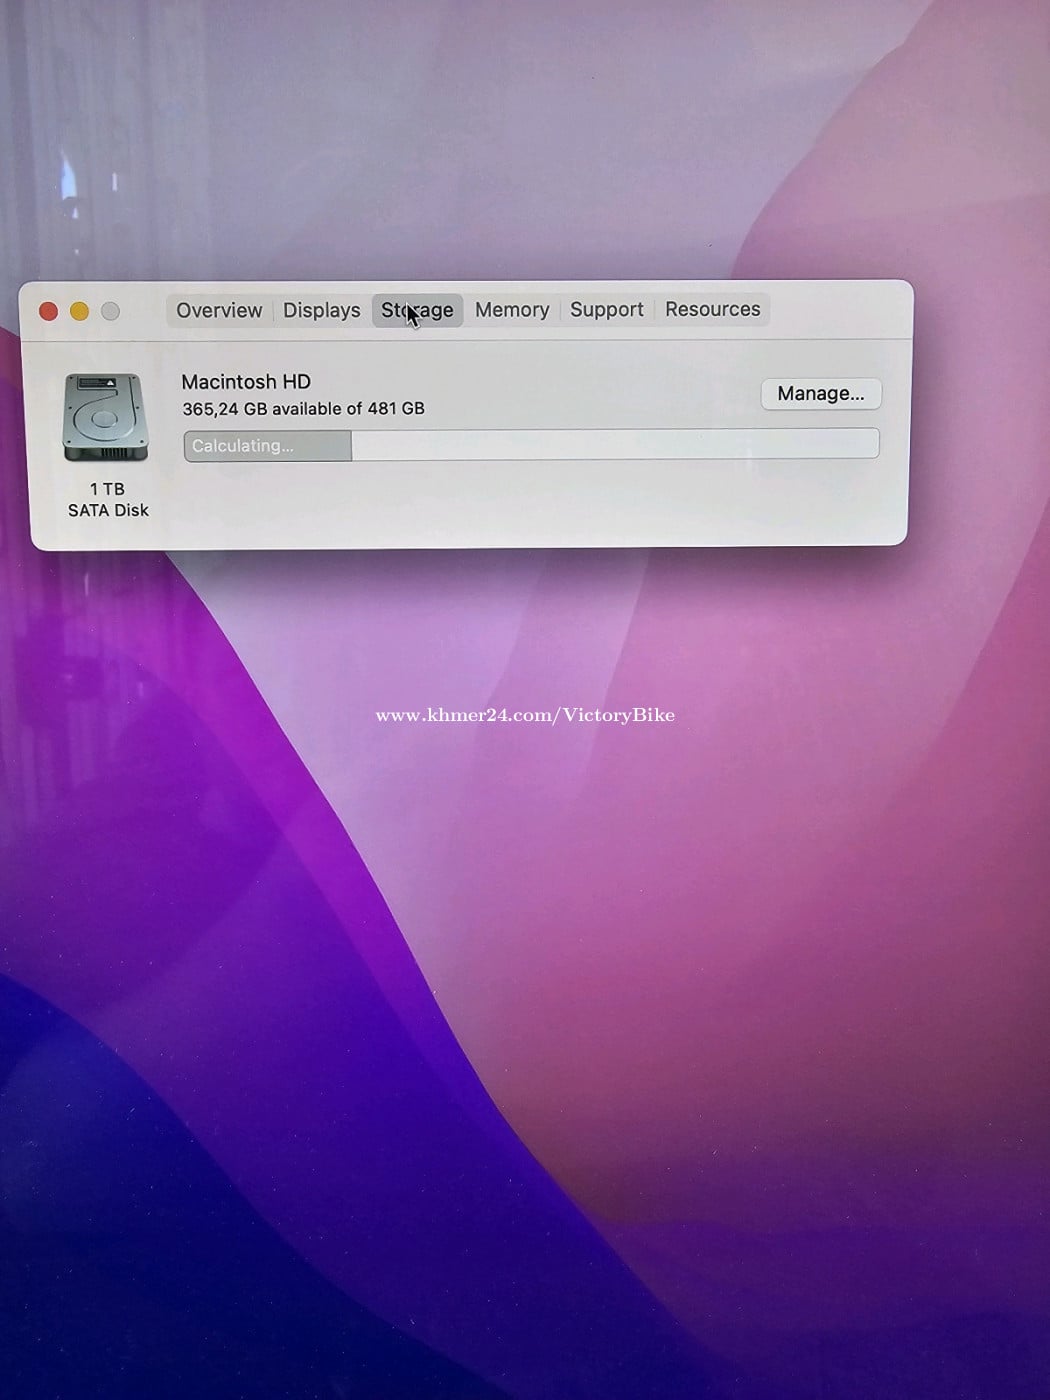Click the 365,24 GB available text

click(x=303, y=409)
